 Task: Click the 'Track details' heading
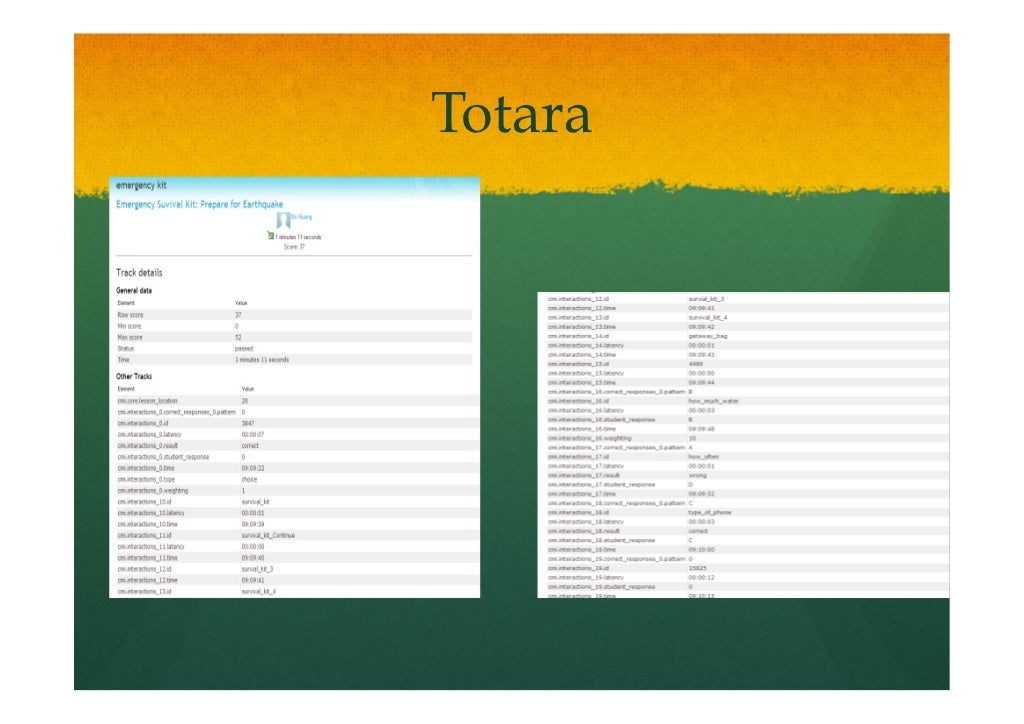(x=139, y=273)
